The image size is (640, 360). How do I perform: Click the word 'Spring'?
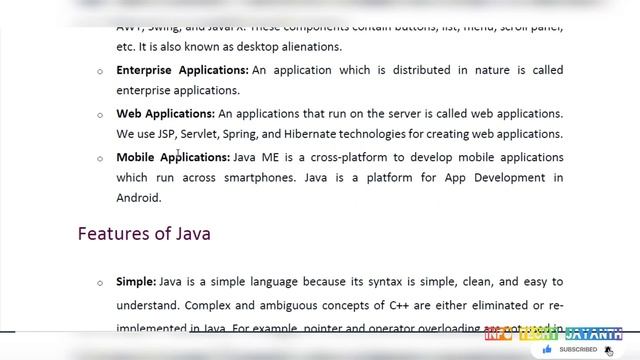coord(239,134)
